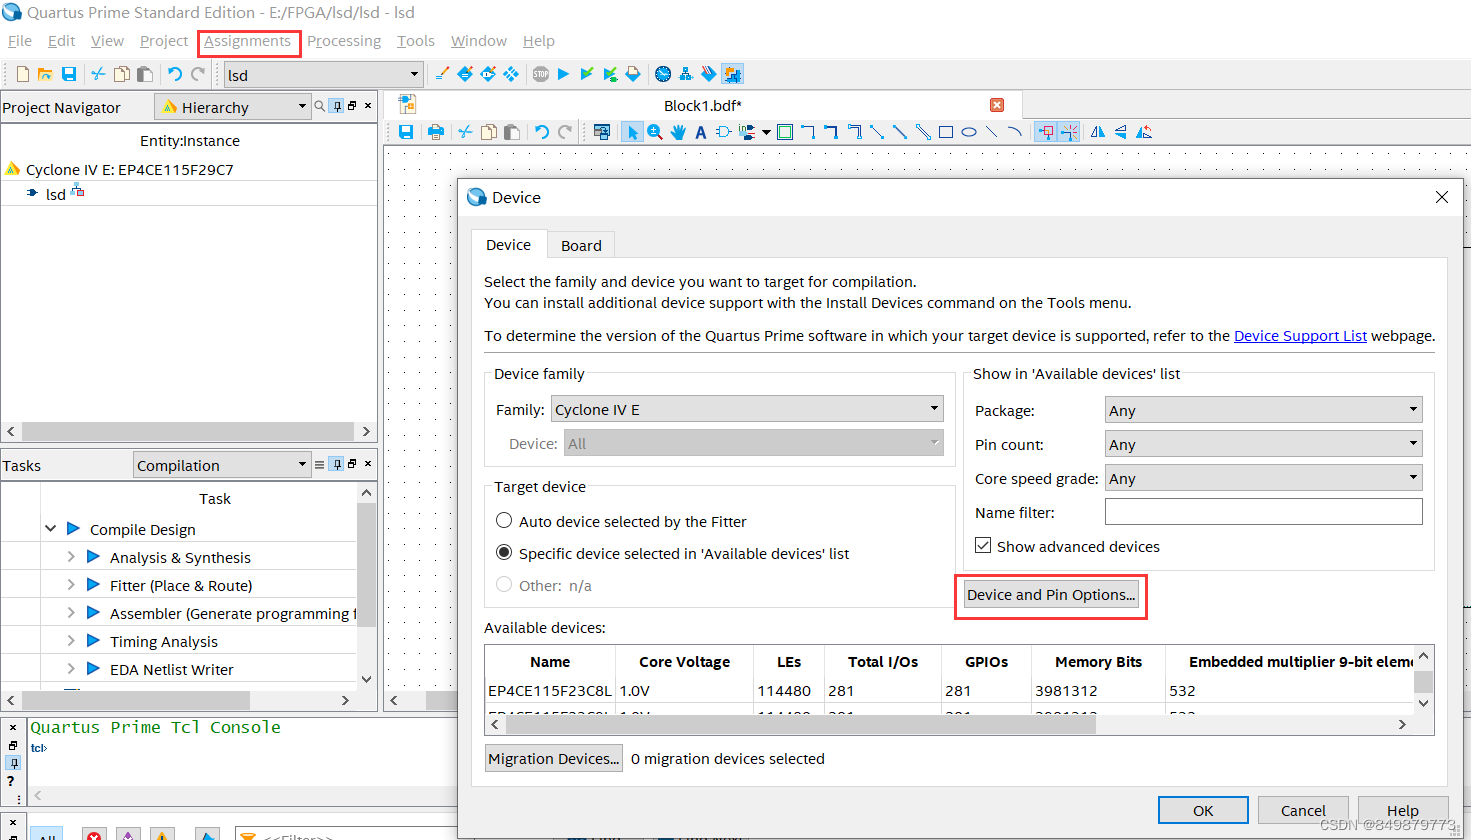This screenshot has height=840, width=1471.
Task: Open Programmer icon in main toolbar
Action: (709, 74)
